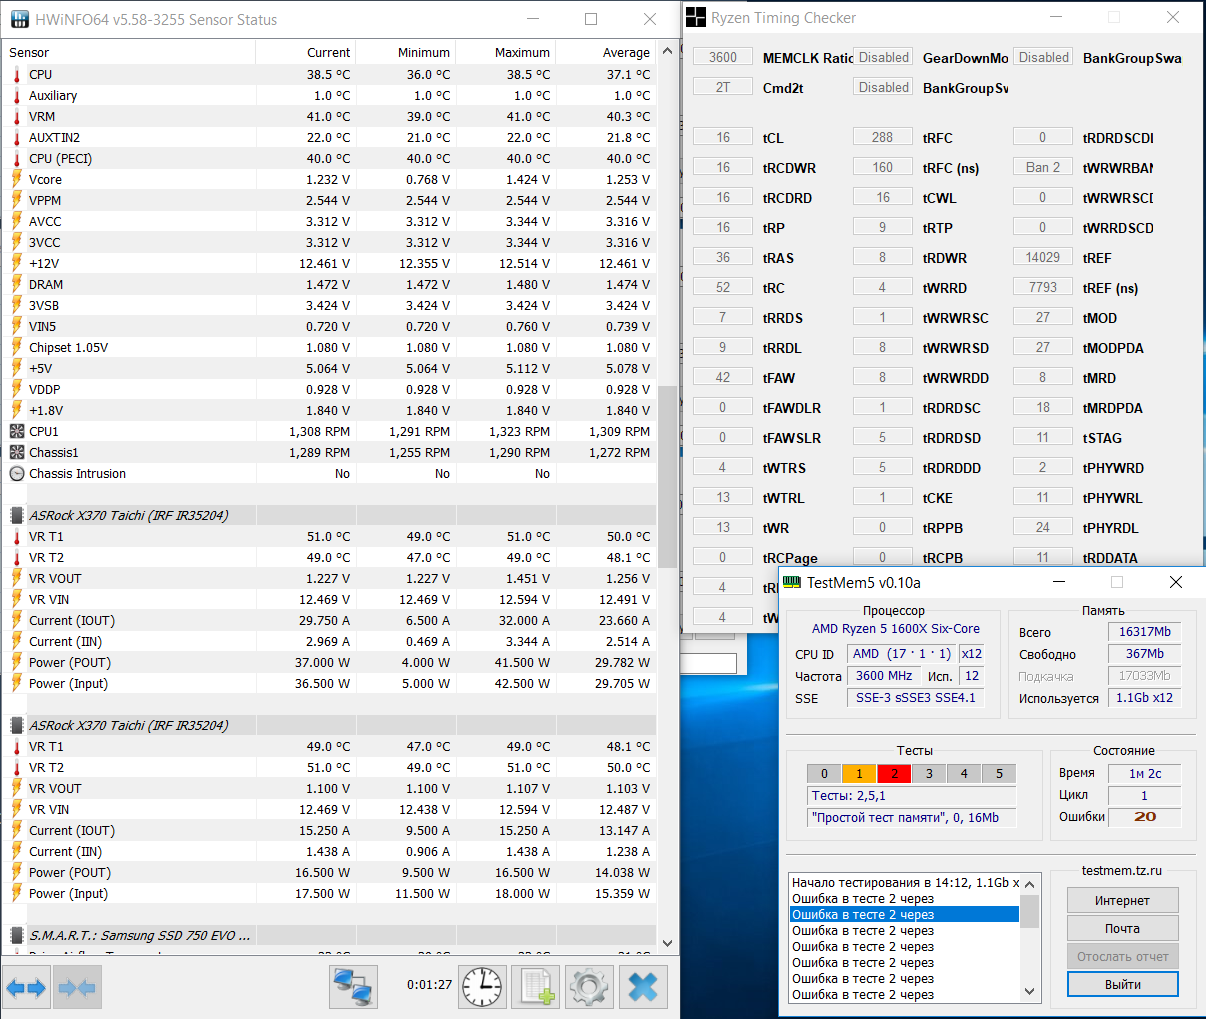Click the CPU thermometer icon

pyautogui.click(x=17, y=74)
